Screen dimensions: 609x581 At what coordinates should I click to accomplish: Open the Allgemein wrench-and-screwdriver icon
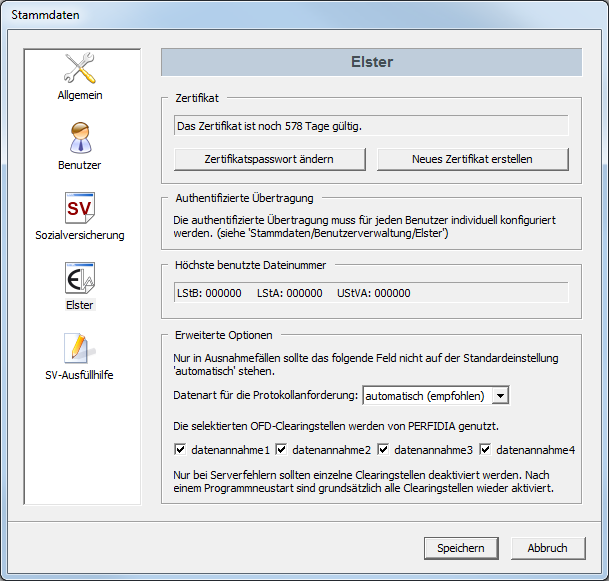pos(80,68)
